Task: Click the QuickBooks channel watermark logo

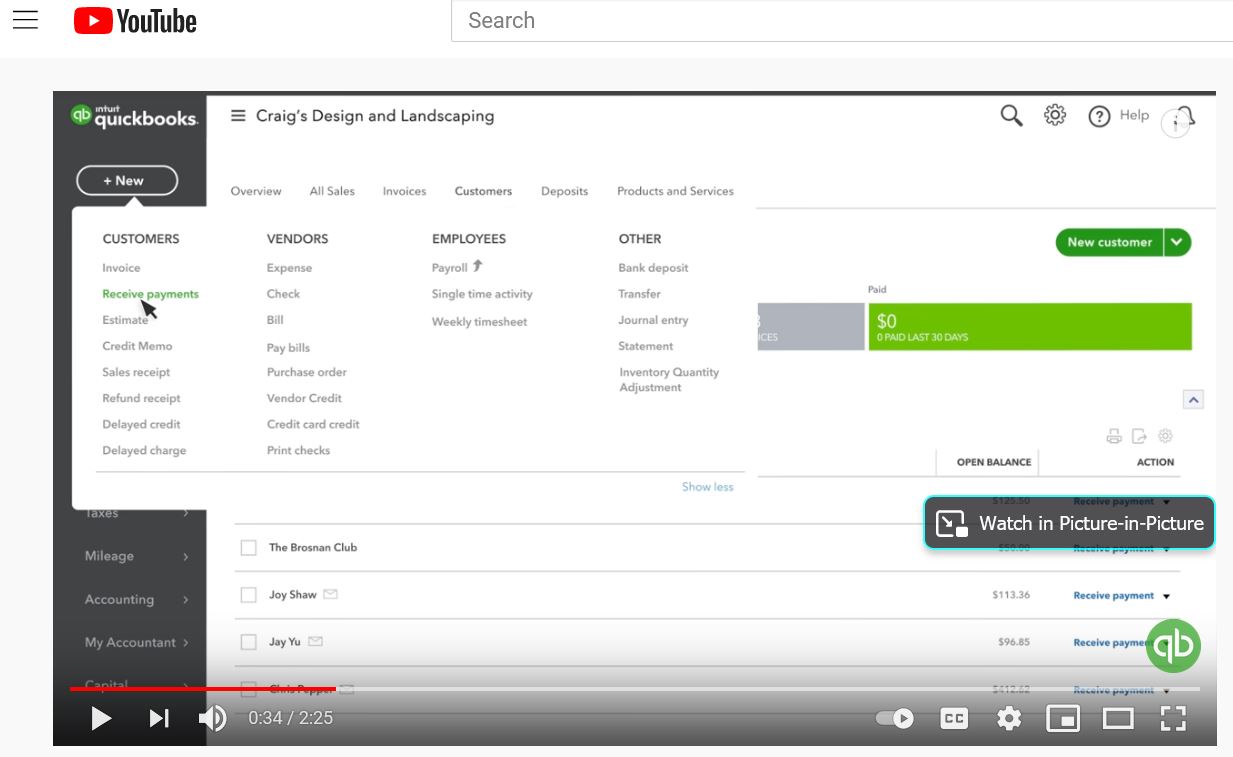Action: coord(1173,646)
